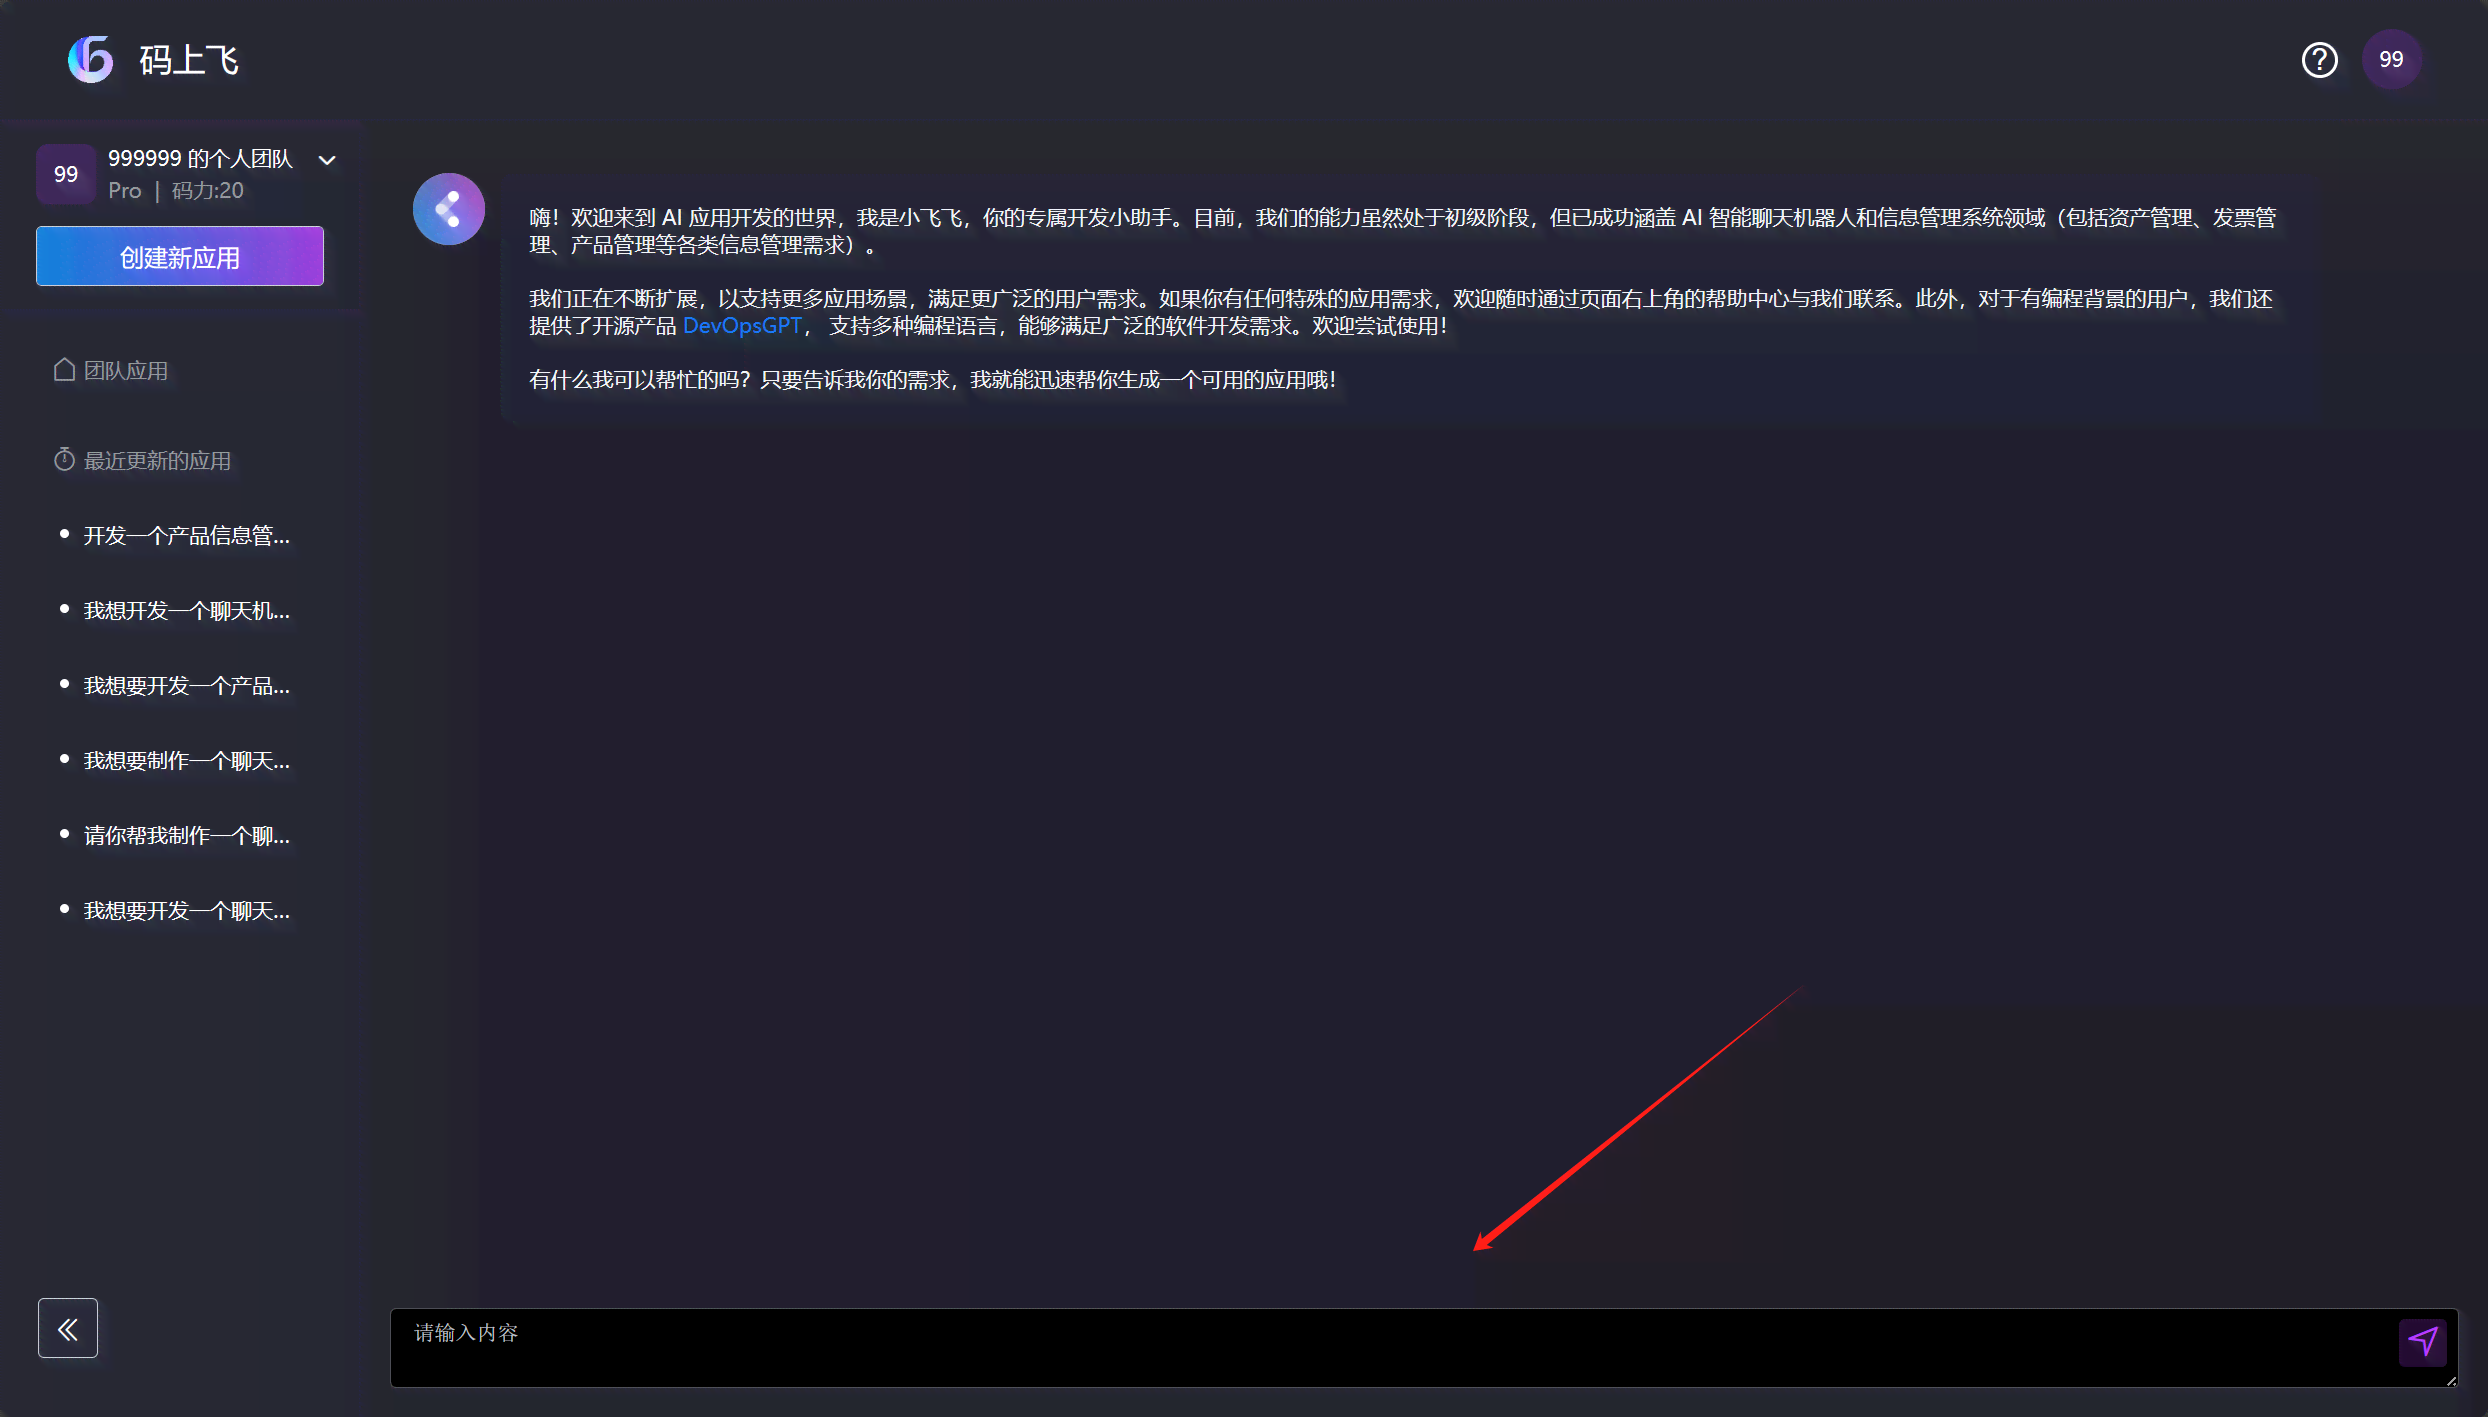Click the assistant 小飞飞 avatar icon
This screenshot has height=1417, width=2488.
tap(449, 209)
